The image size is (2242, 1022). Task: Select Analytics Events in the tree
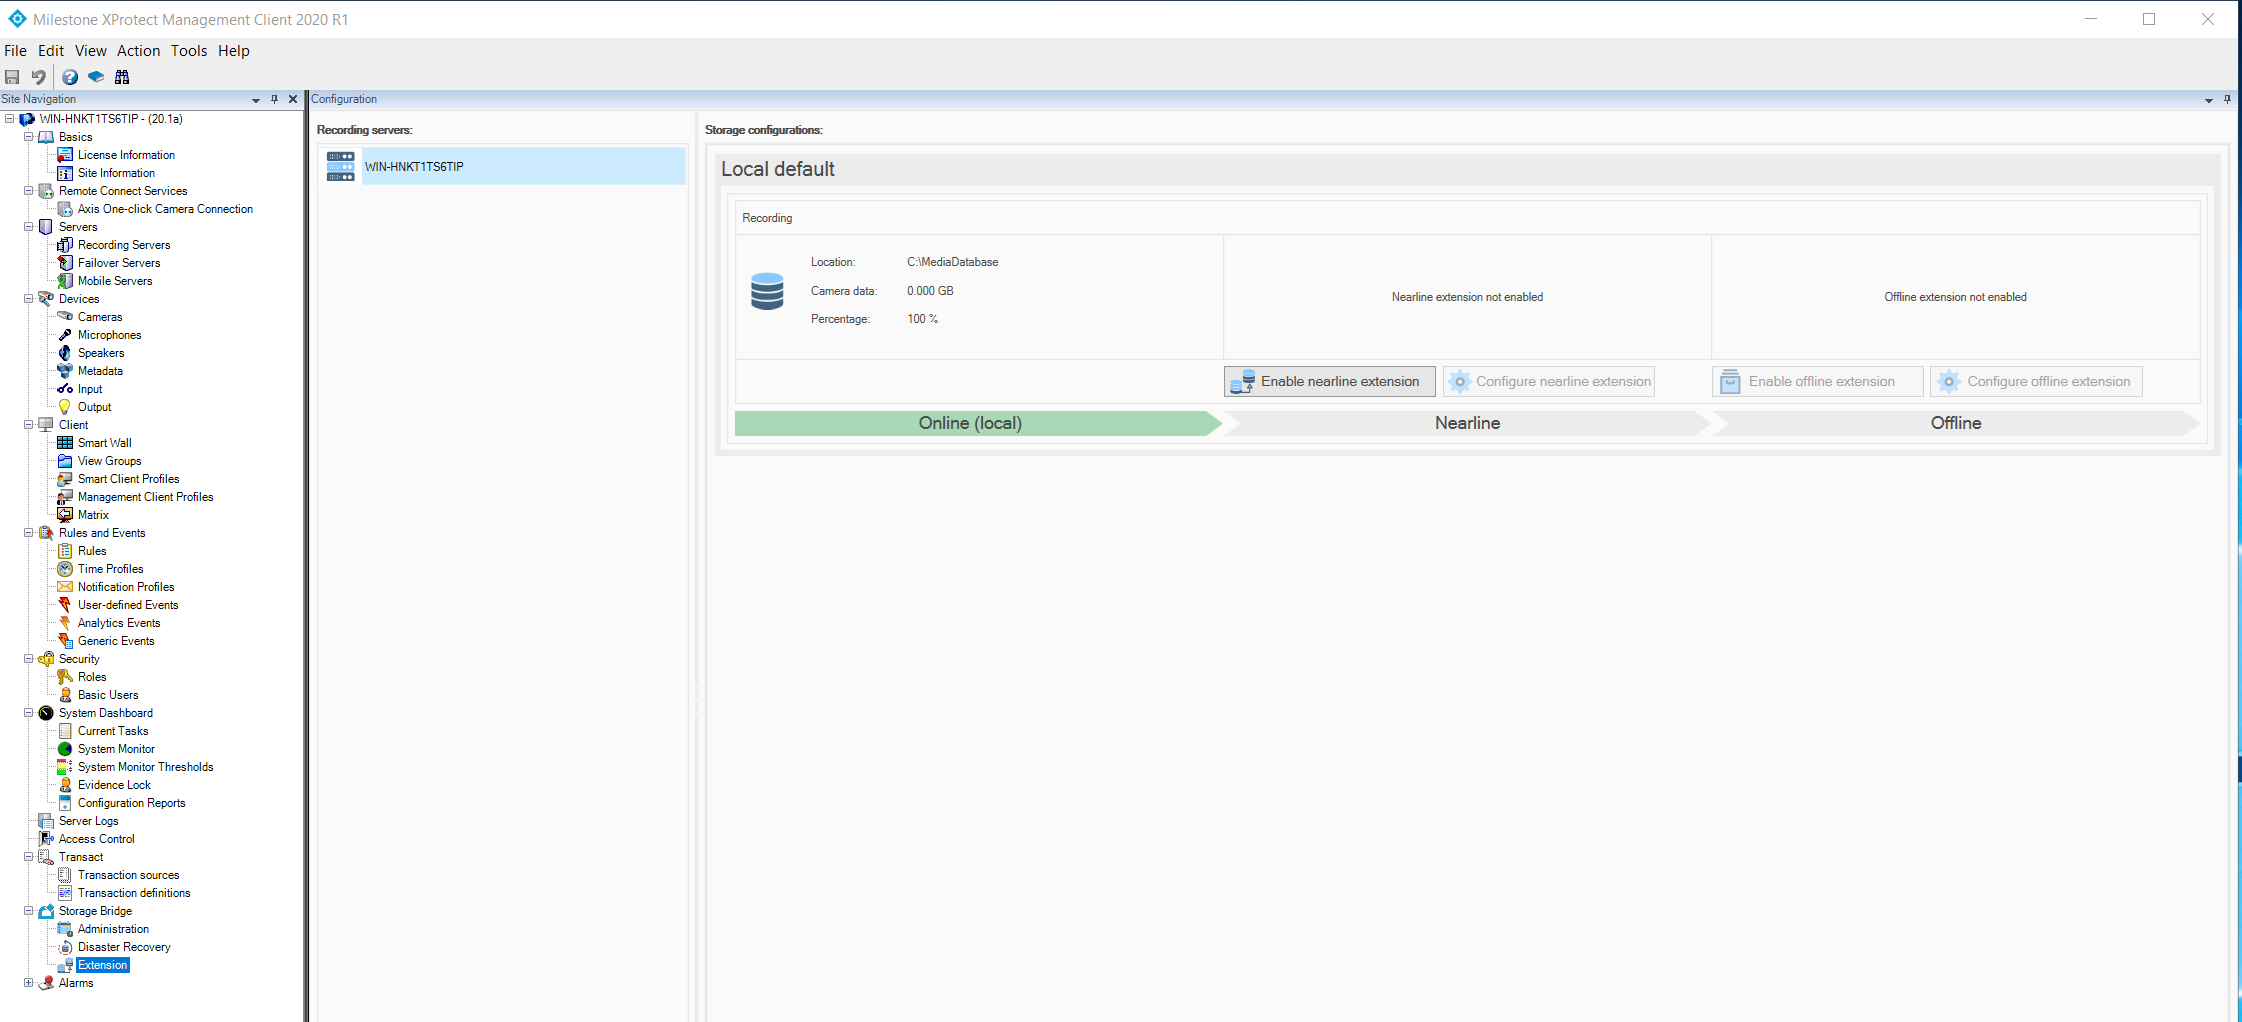click(119, 623)
